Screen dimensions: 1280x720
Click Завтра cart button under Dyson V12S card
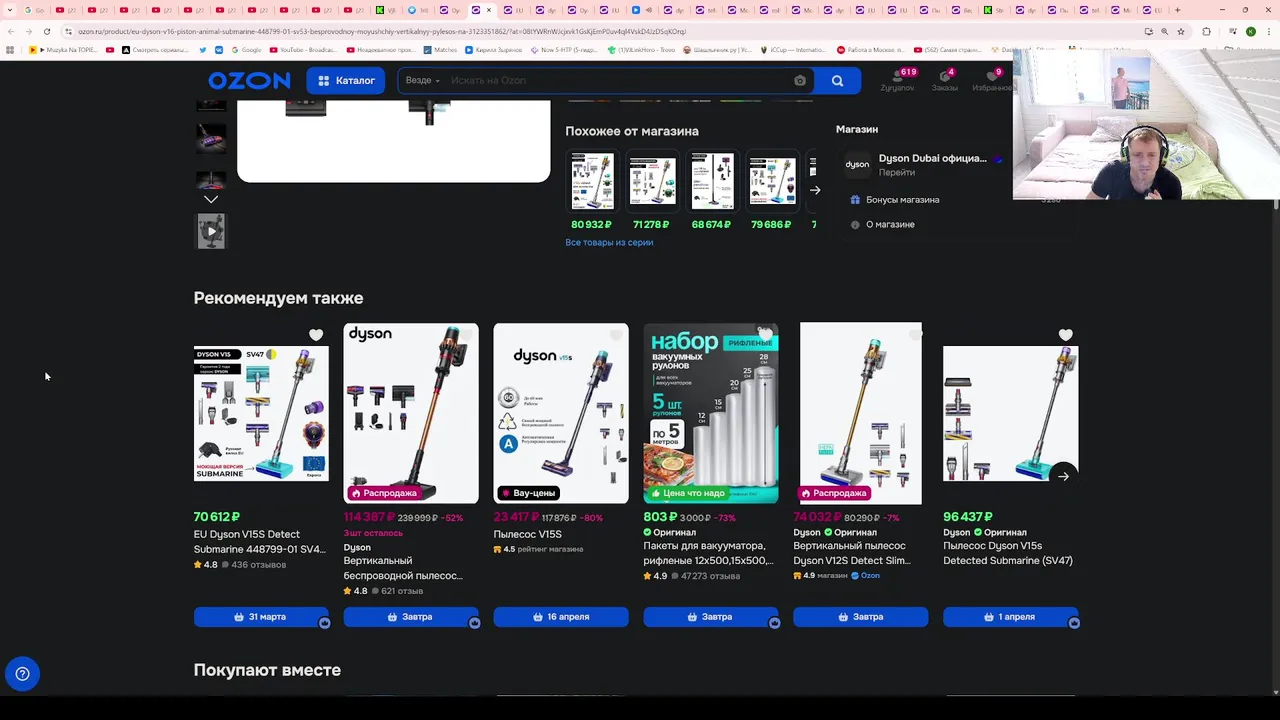tap(861, 617)
